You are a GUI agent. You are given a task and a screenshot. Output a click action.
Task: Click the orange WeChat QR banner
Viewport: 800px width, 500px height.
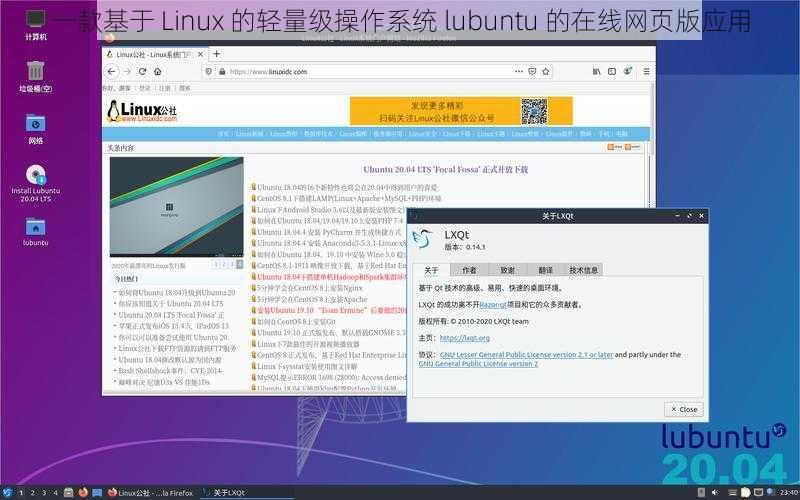[x=461, y=111]
